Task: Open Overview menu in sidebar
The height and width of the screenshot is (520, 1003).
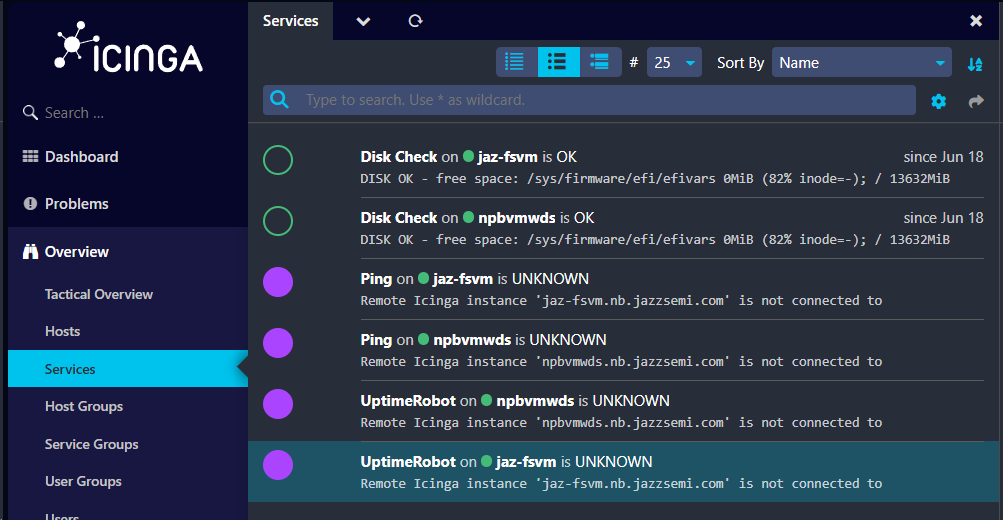Action: [77, 251]
